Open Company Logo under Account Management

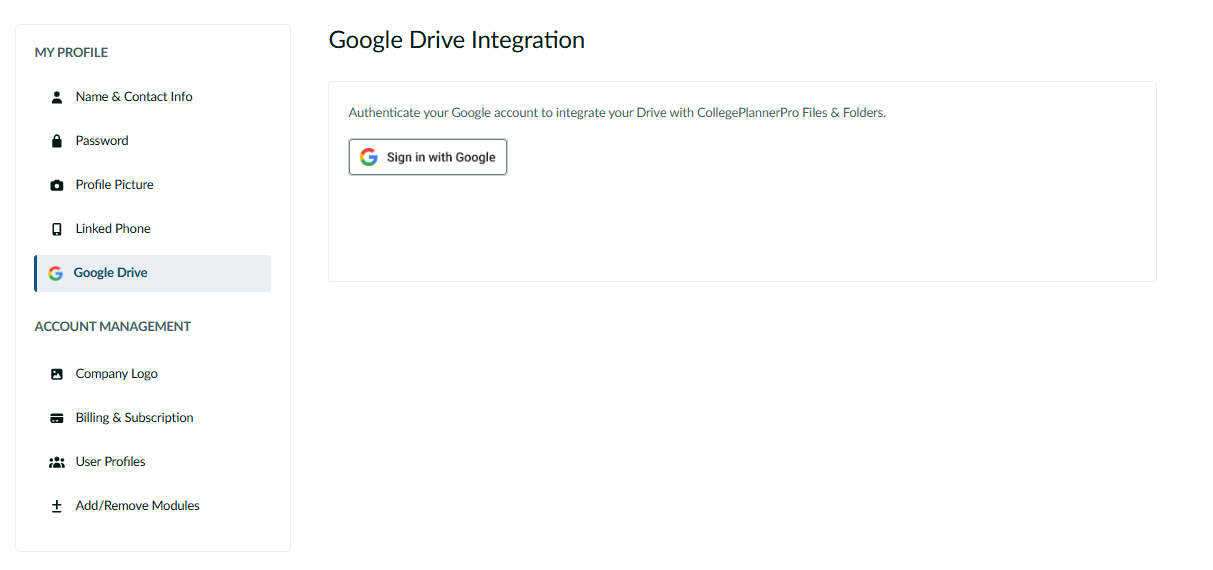[117, 374]
